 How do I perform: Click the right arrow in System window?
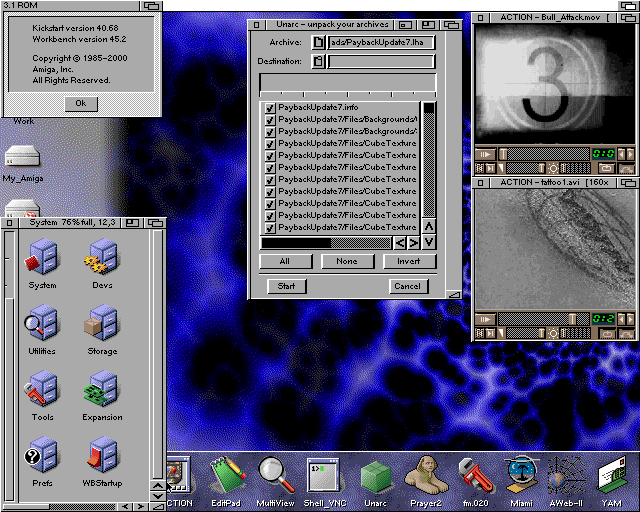[x=141, y=507]
